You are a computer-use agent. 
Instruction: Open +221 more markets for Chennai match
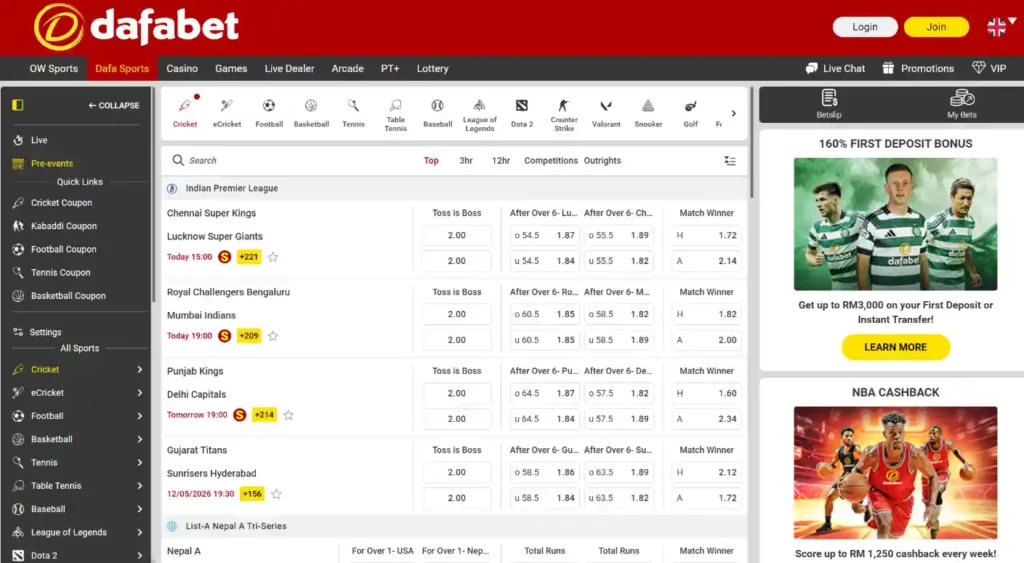(x=249, y=257)
